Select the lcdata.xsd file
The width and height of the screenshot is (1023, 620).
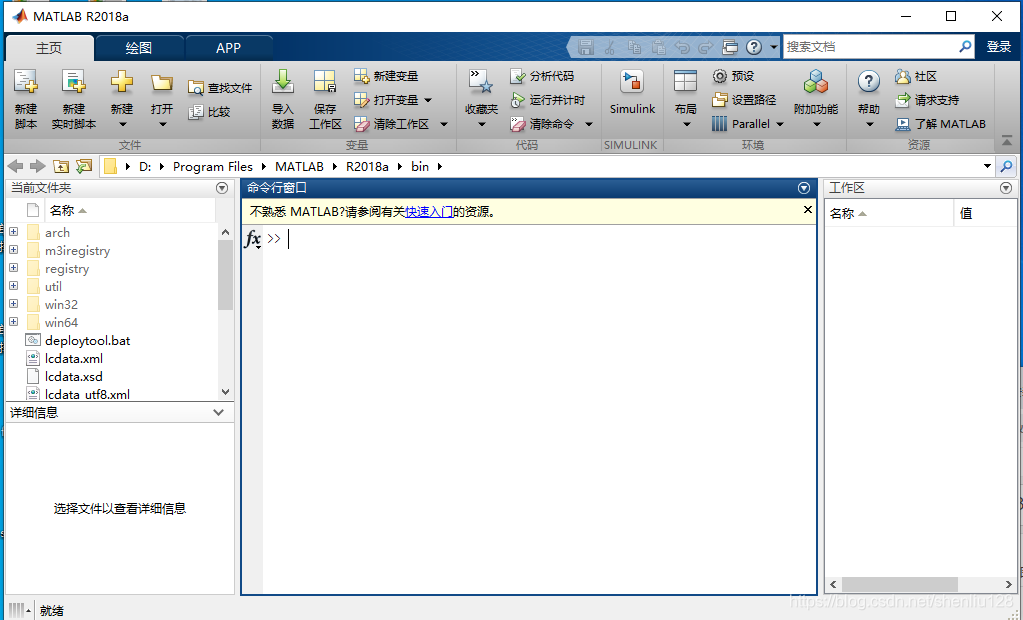[74, 377]
